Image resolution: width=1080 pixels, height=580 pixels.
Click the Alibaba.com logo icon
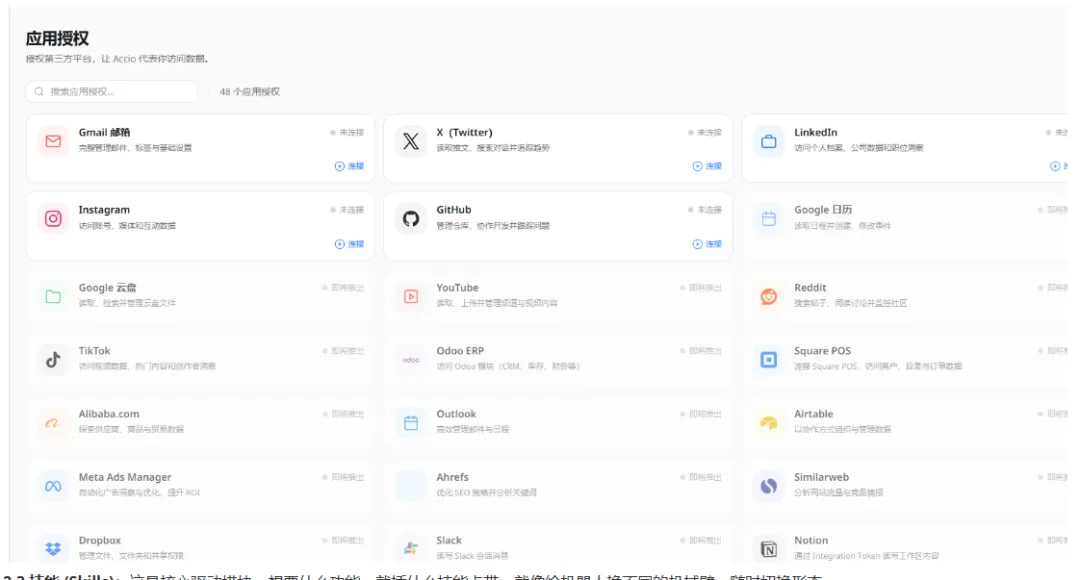(53, 423)
